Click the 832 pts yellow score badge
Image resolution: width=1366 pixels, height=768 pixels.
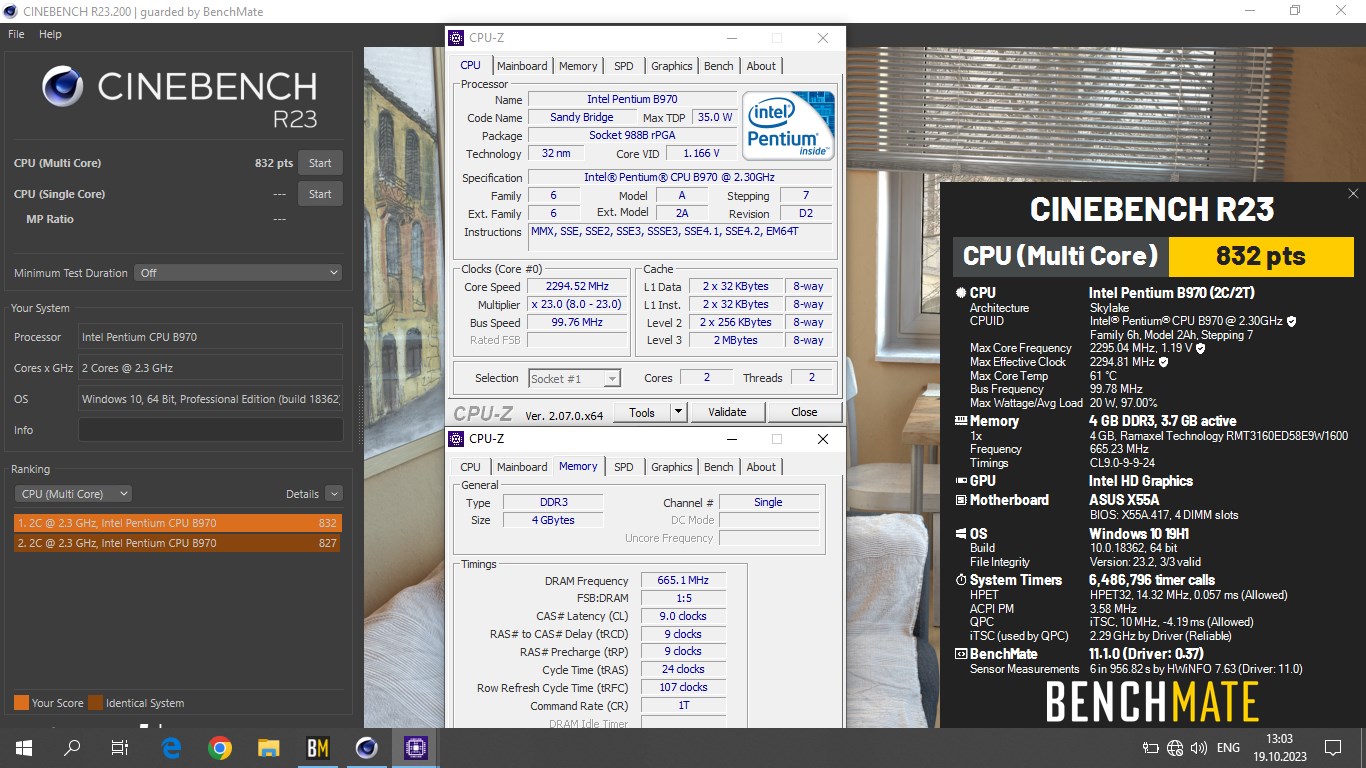[x=1260, y=256]
